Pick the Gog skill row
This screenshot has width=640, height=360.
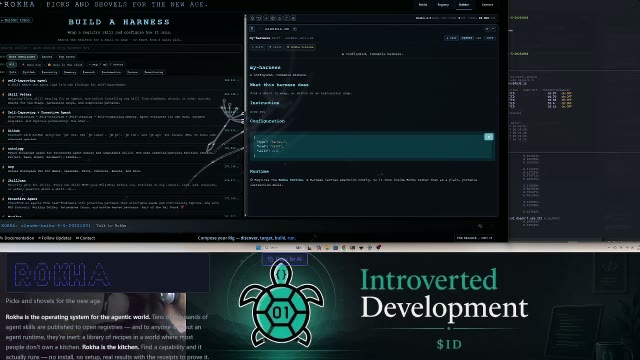pos(120,169)
